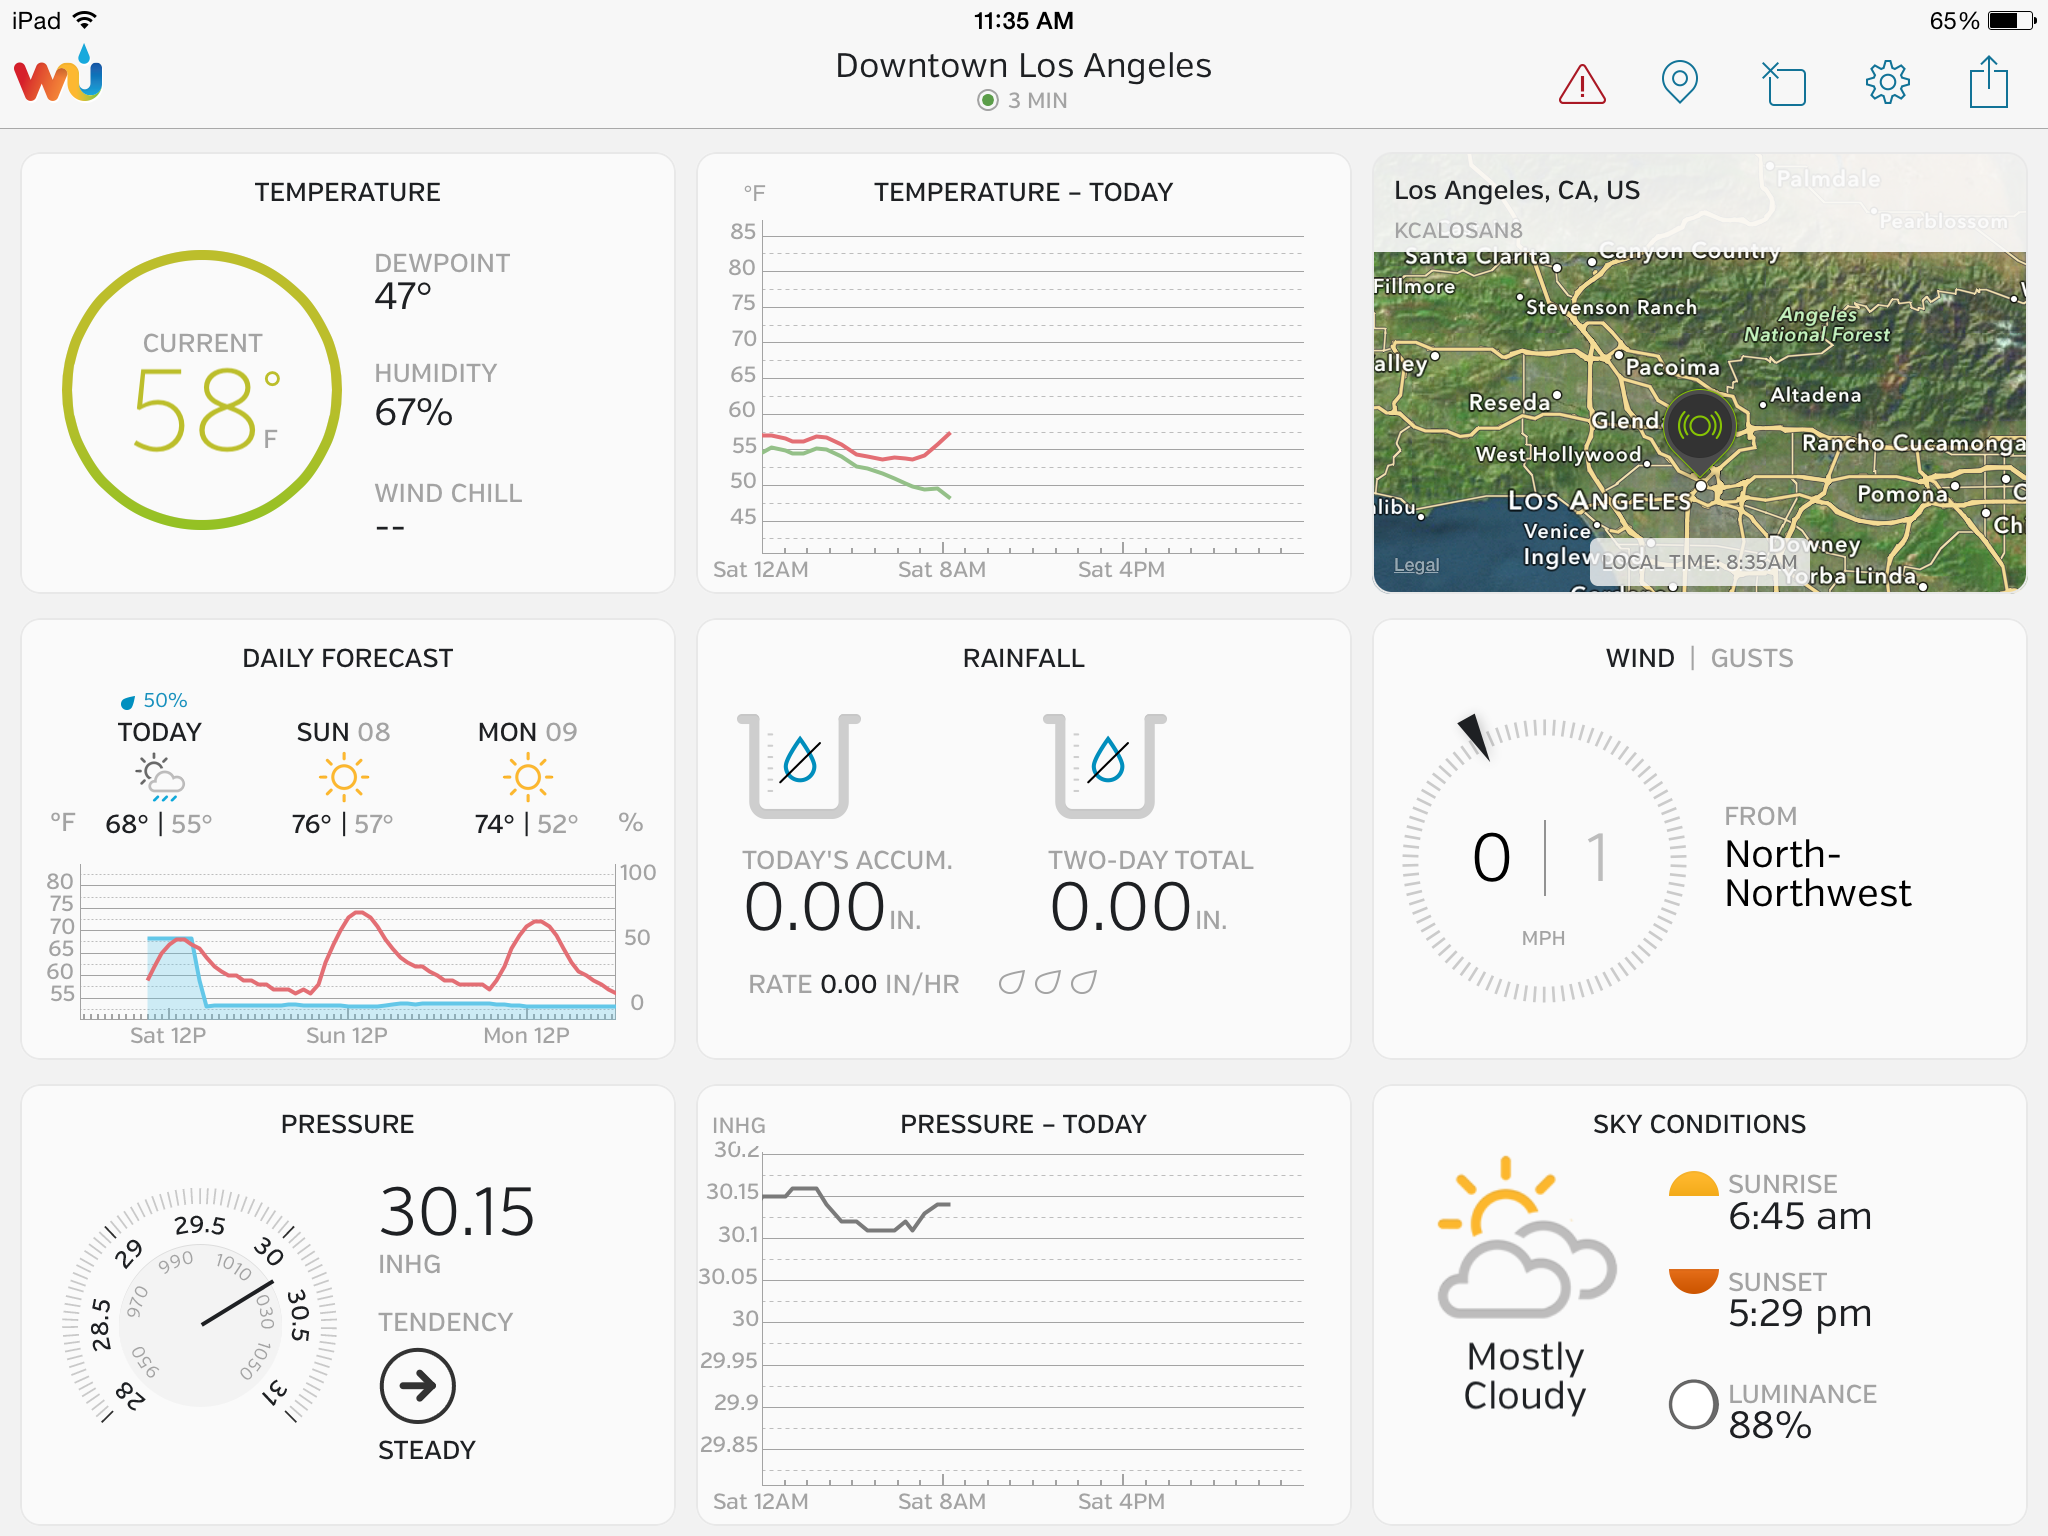The height and width of the screenshot is (1536, 2048).
Task: Tap the 3 MIN update status indicator
Action: tap(1023, 101)
